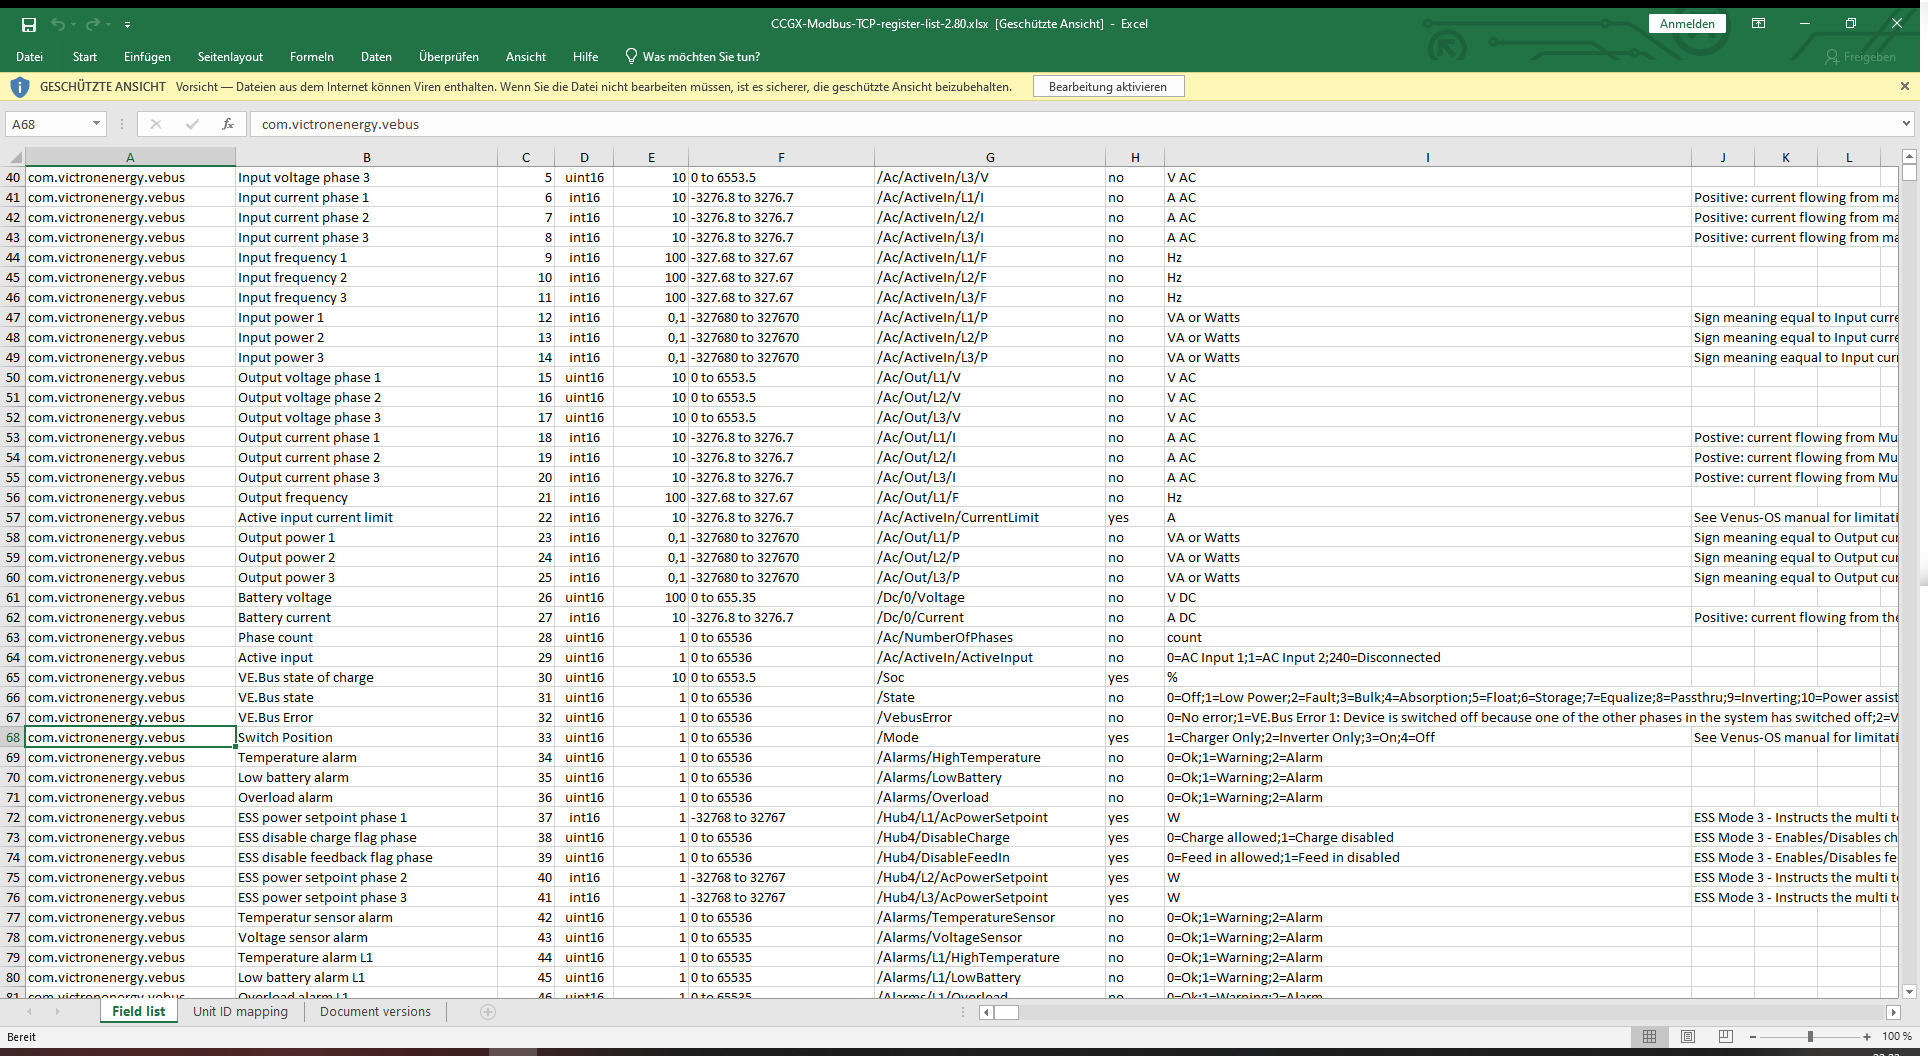This screenshot has width=1928, height=1056.
Task: Switch to the Seitenlayout ribbon tab
Action: point(230,57)
